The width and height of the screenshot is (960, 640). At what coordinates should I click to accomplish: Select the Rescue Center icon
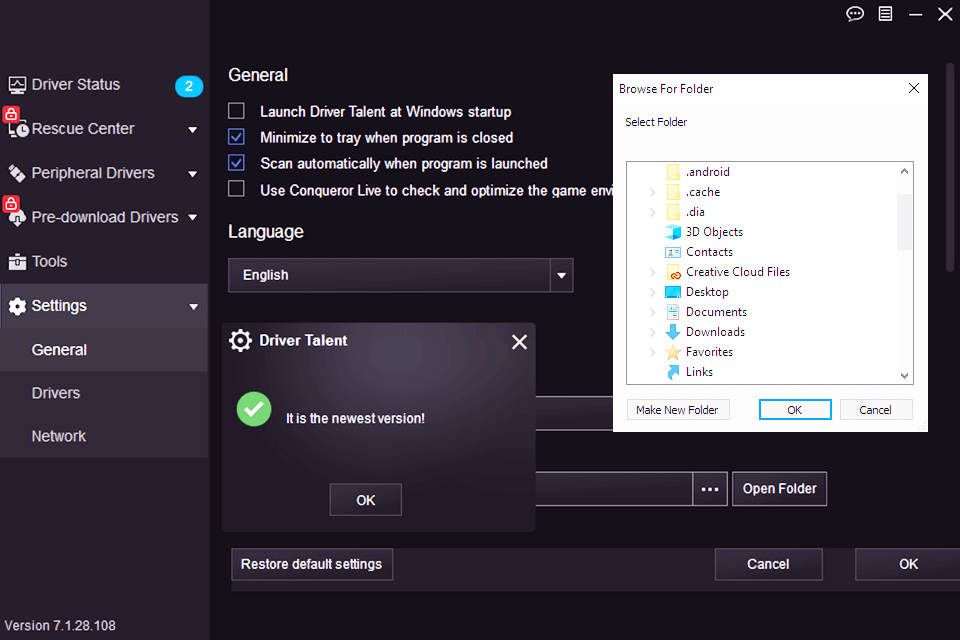pos(17,128)
